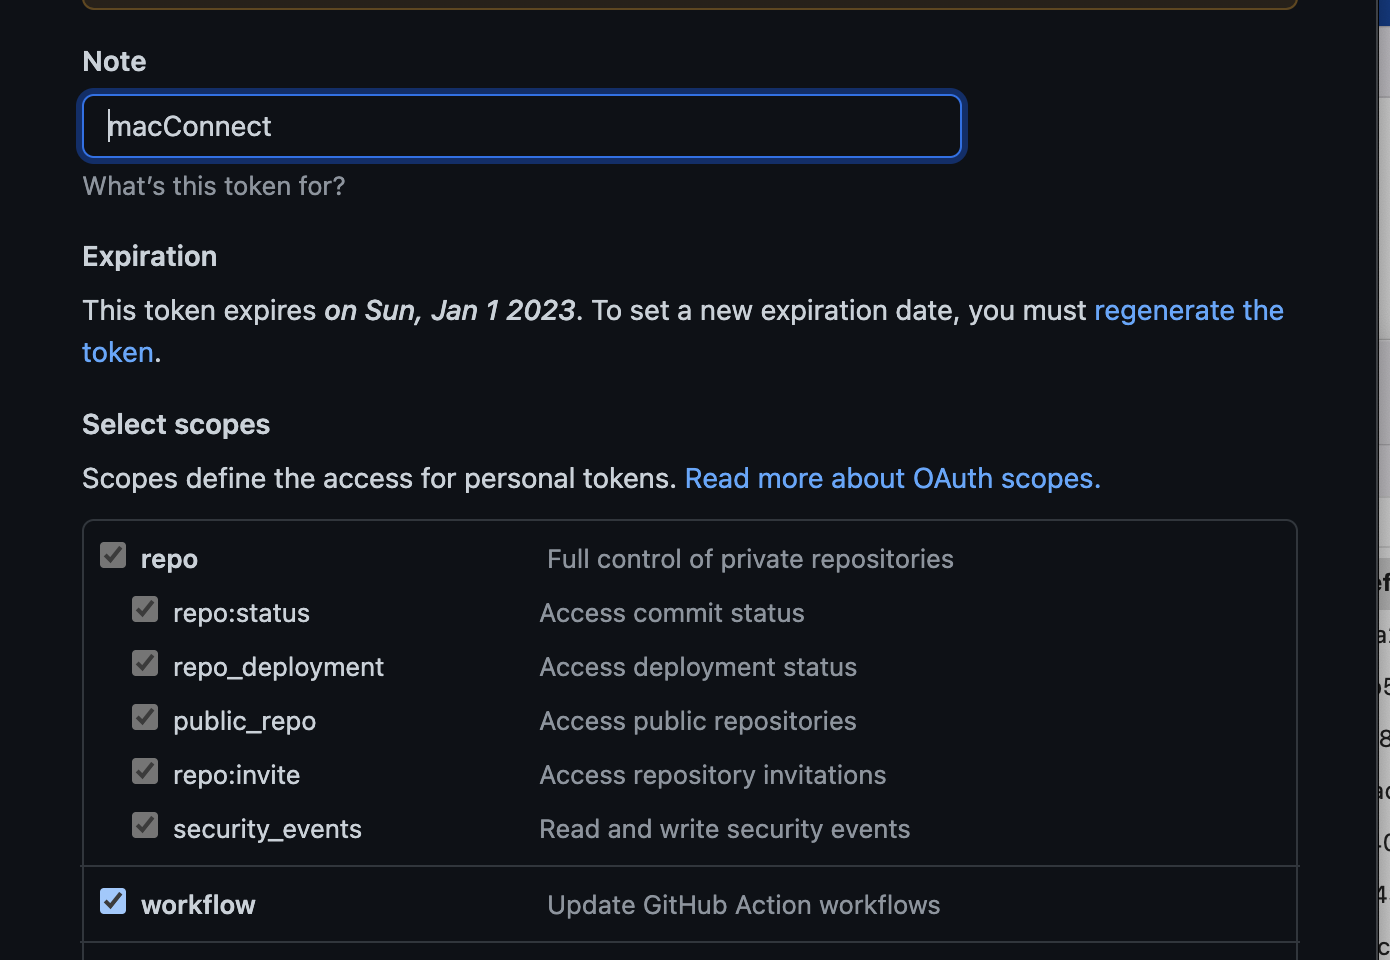Open the regenerate the token link
This screenshot has width=1390, height=960.
click(x=1188, y=310)
